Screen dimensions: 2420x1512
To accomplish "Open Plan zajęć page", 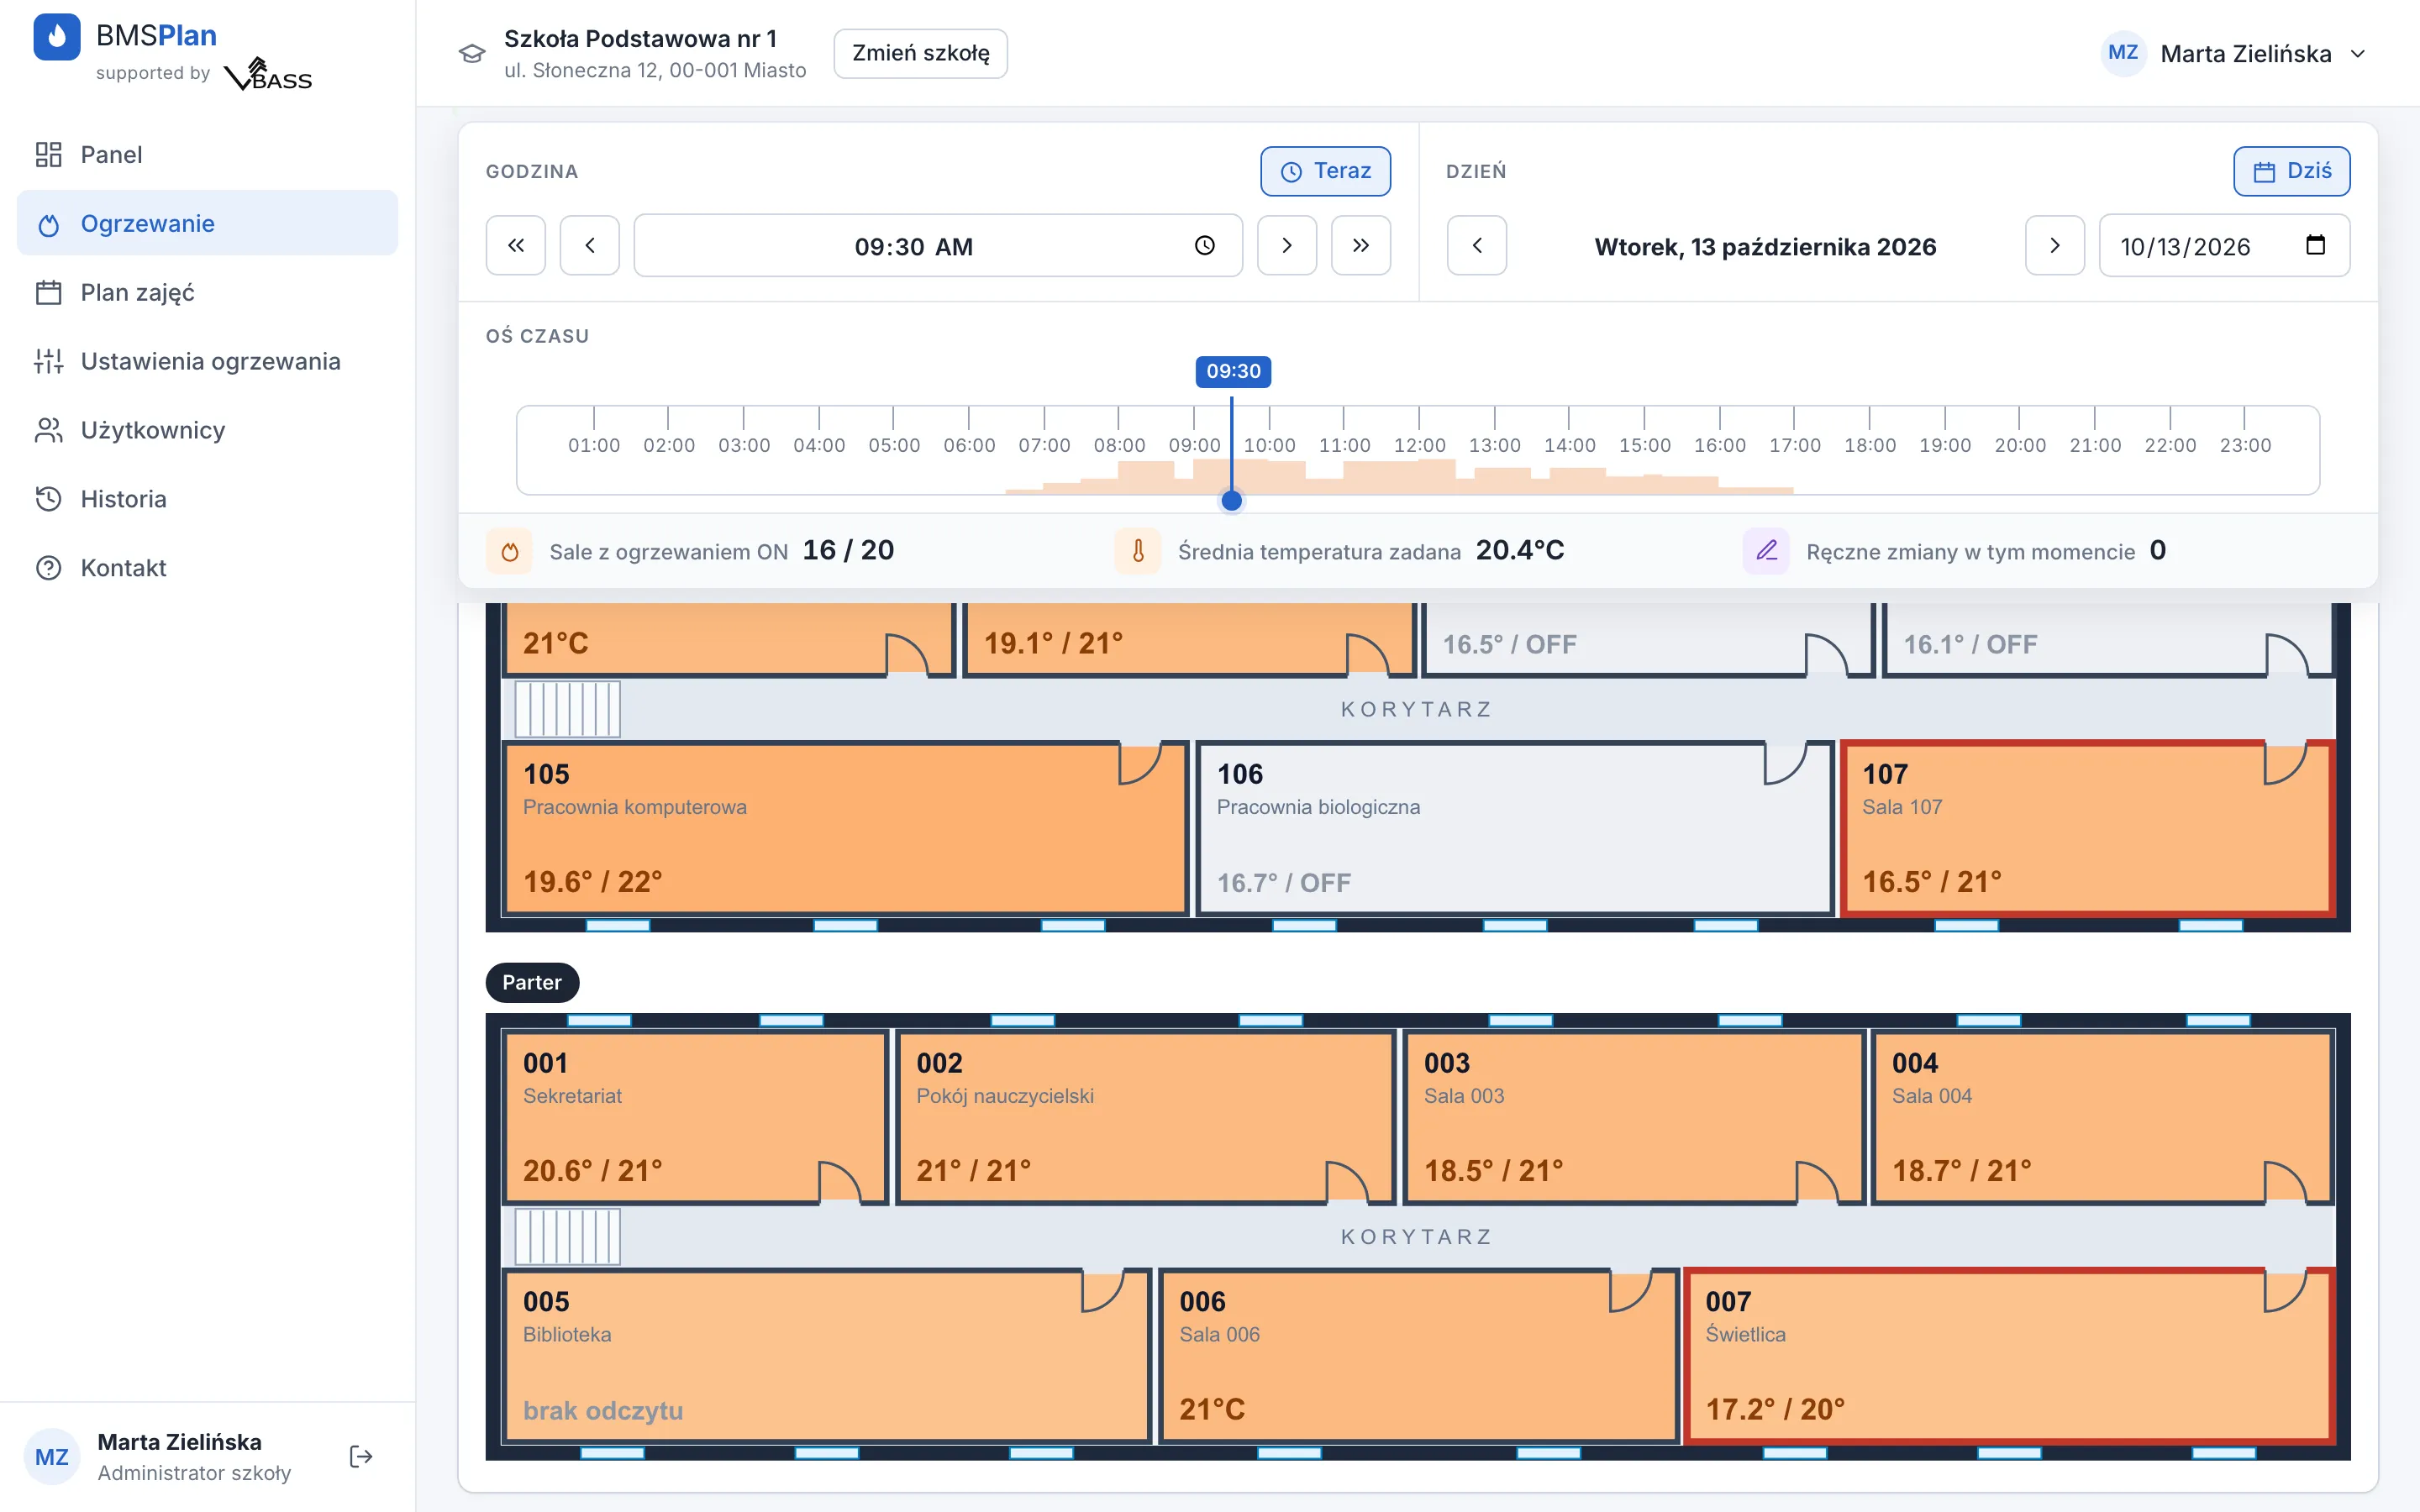I will (x=207, y=292).
